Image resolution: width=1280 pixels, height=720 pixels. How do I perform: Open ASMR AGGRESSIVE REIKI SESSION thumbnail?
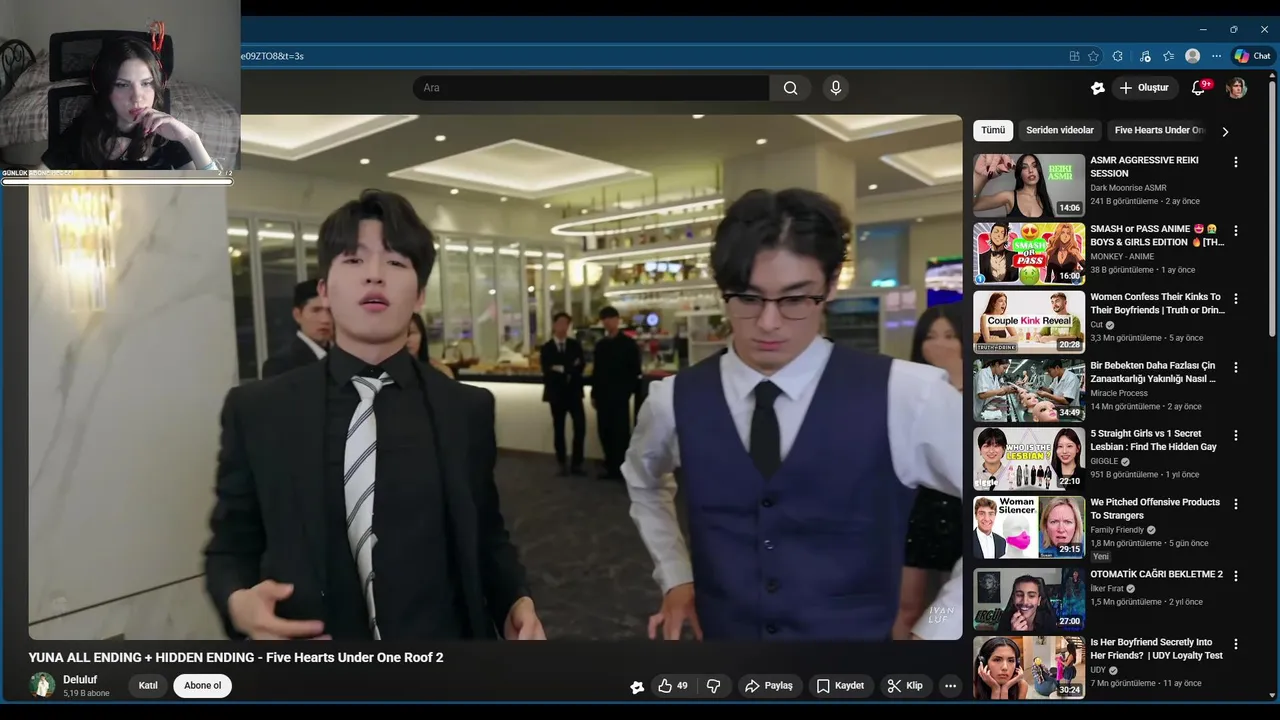[1029, 186]
